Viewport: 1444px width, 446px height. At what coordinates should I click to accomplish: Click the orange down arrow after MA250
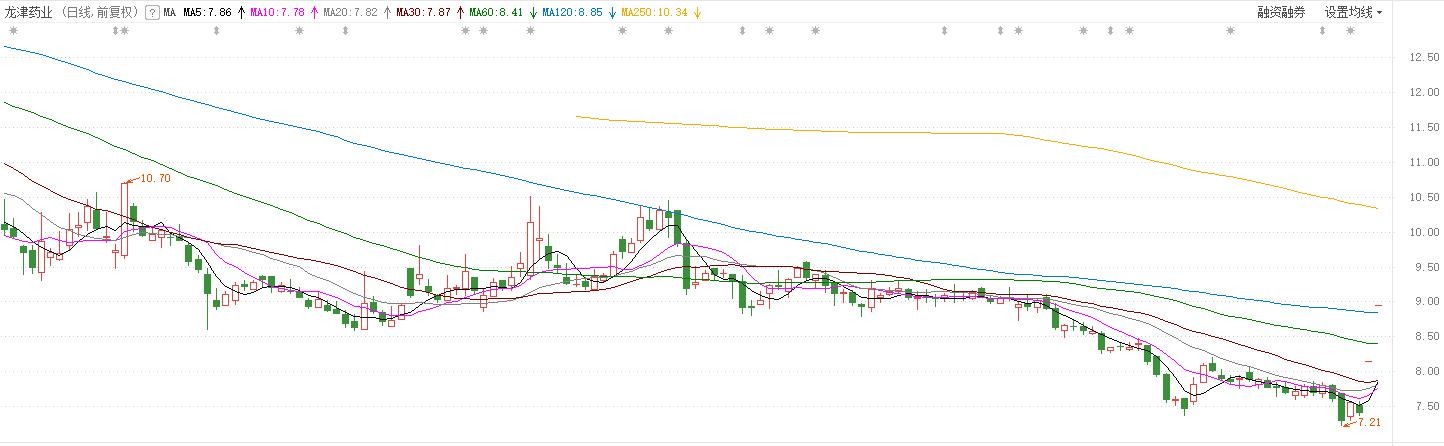696,13
